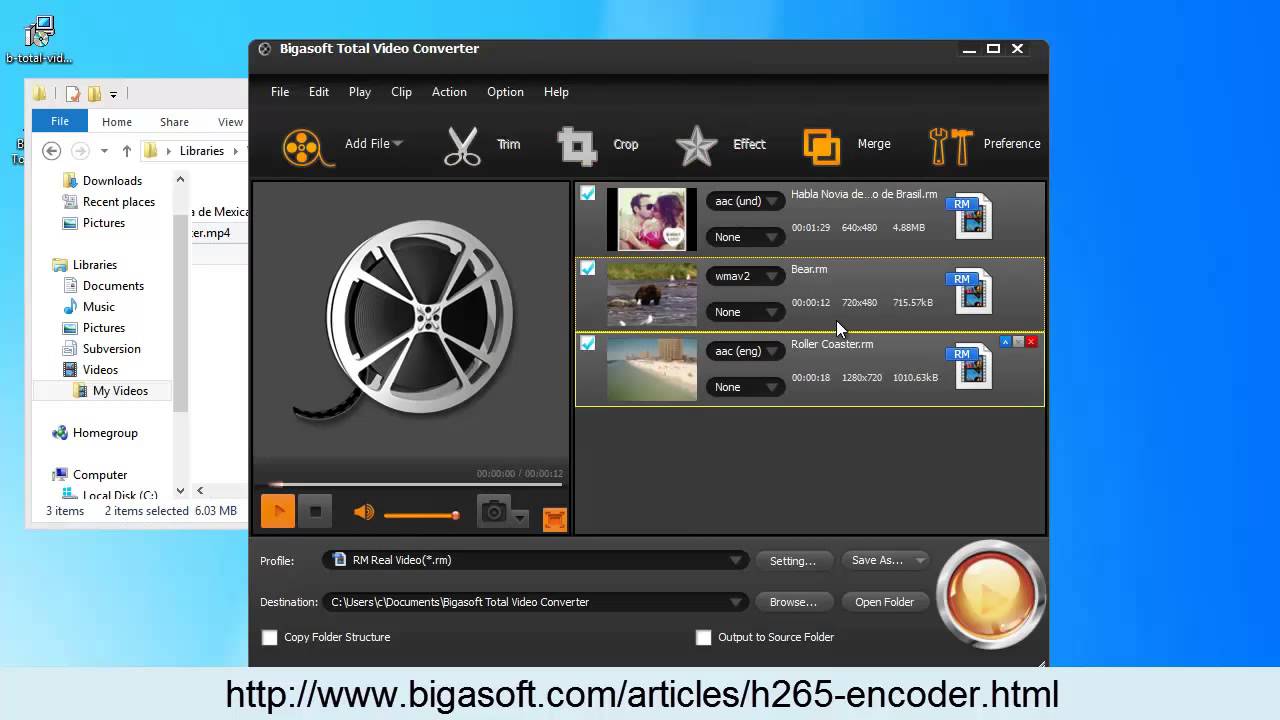
Task: Open the wmav2 audio track dropdown
Action: click(746, 276)
